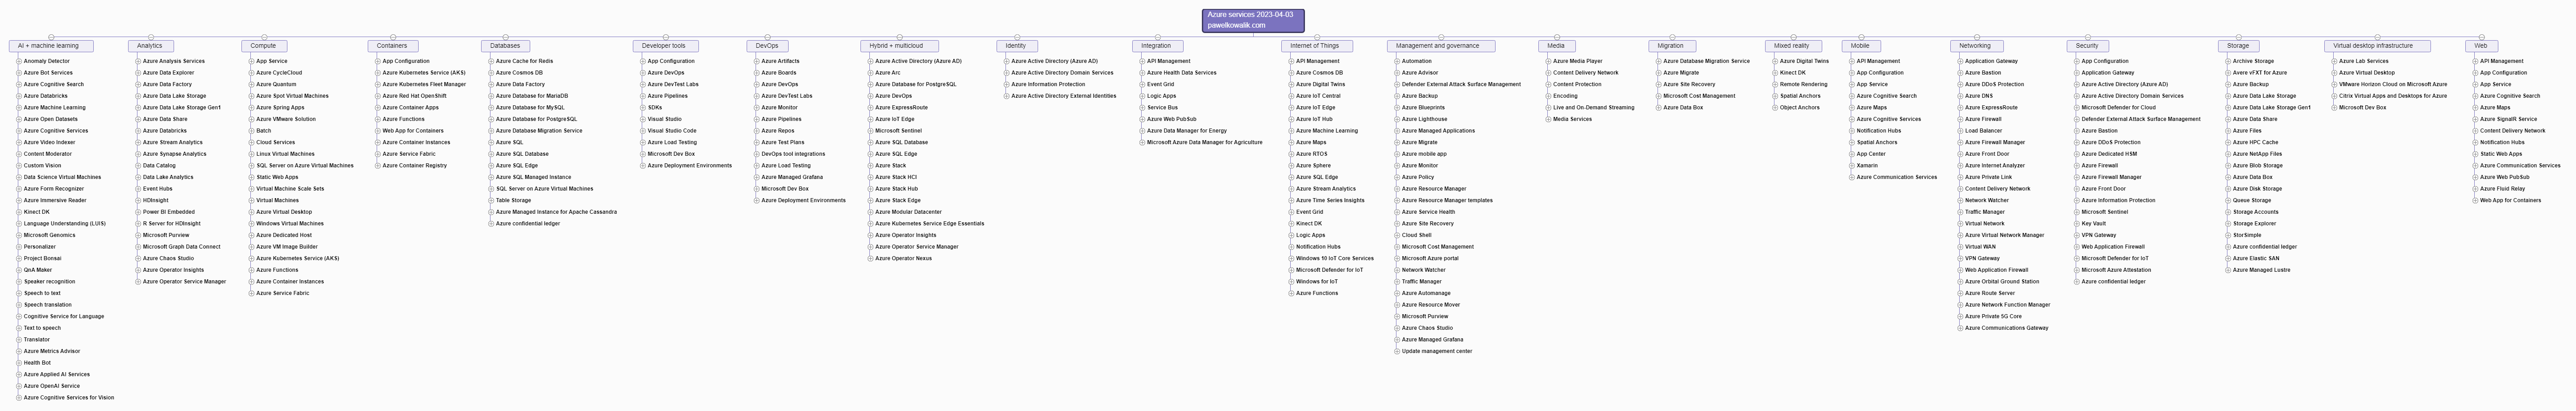
Task: Click the 'Azure Active Directory External Identities' item
Action: 1064,96
